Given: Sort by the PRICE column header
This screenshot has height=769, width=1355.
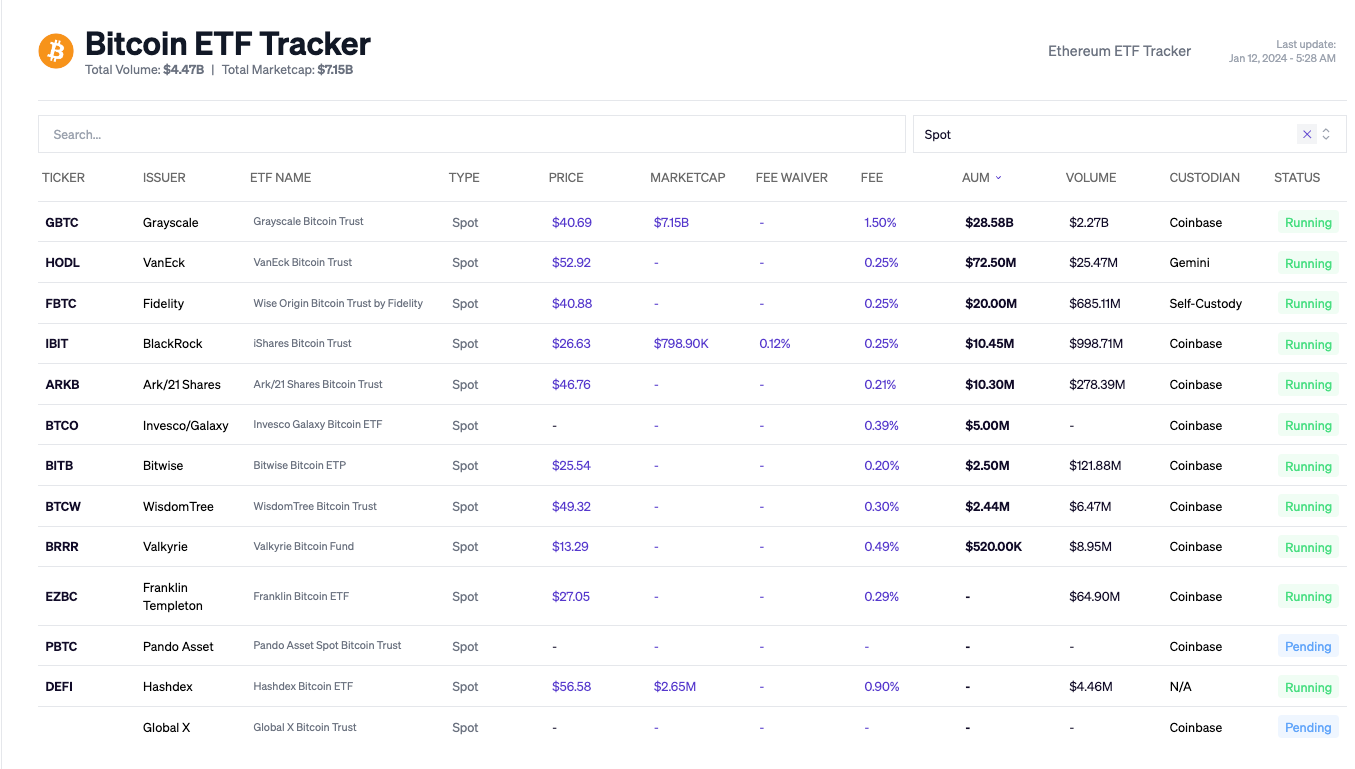Looking at the screenshot, I should pyautogui.click(x=566, y=178).
